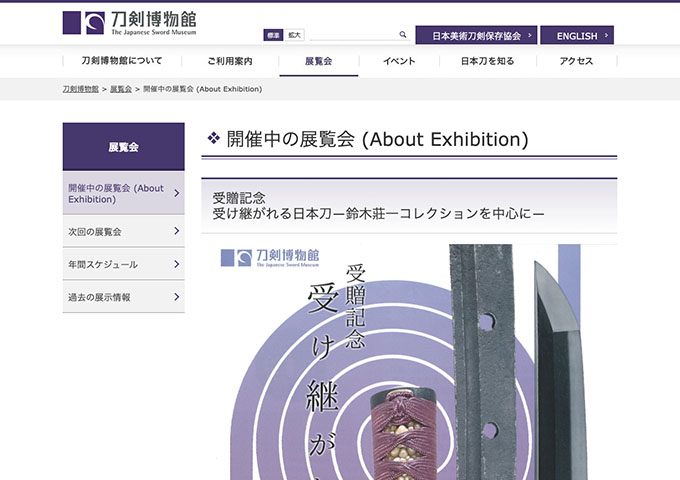Click the diamond icon beside the page heading
Image resolution: width=680 pixels, height=480 pixels.
click(x=213, y=138)
